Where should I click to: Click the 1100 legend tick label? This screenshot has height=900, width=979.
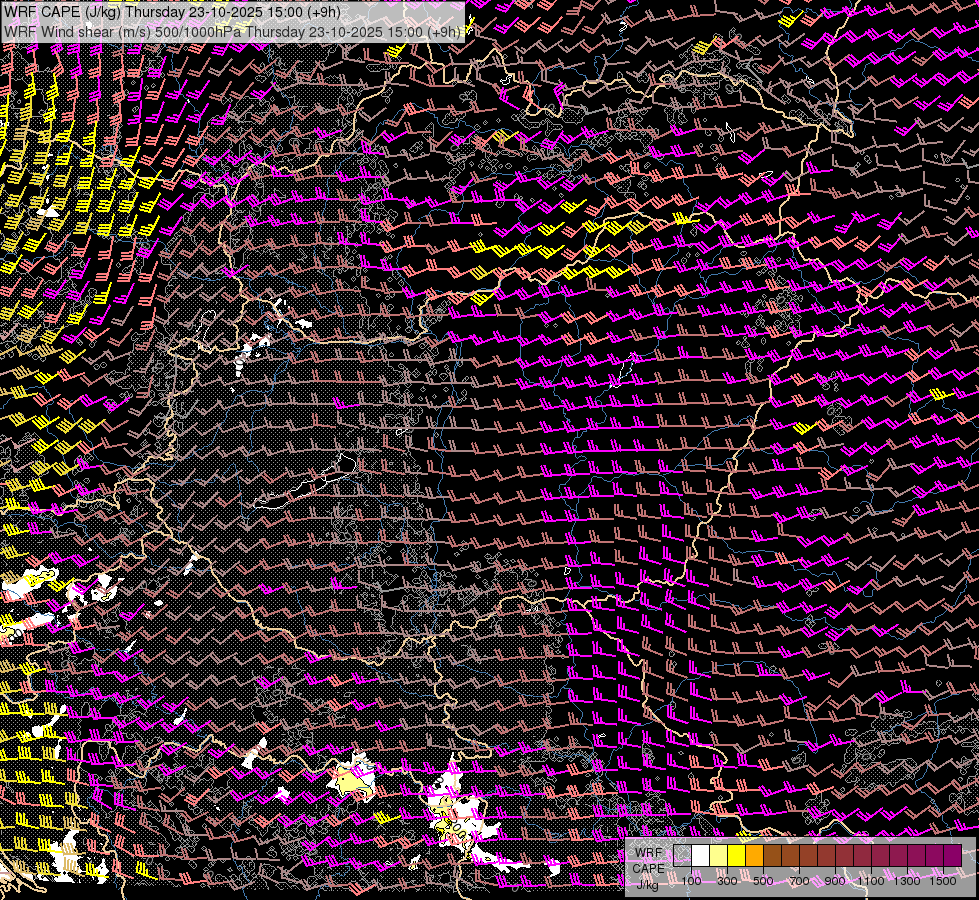(x=871, y=881)
